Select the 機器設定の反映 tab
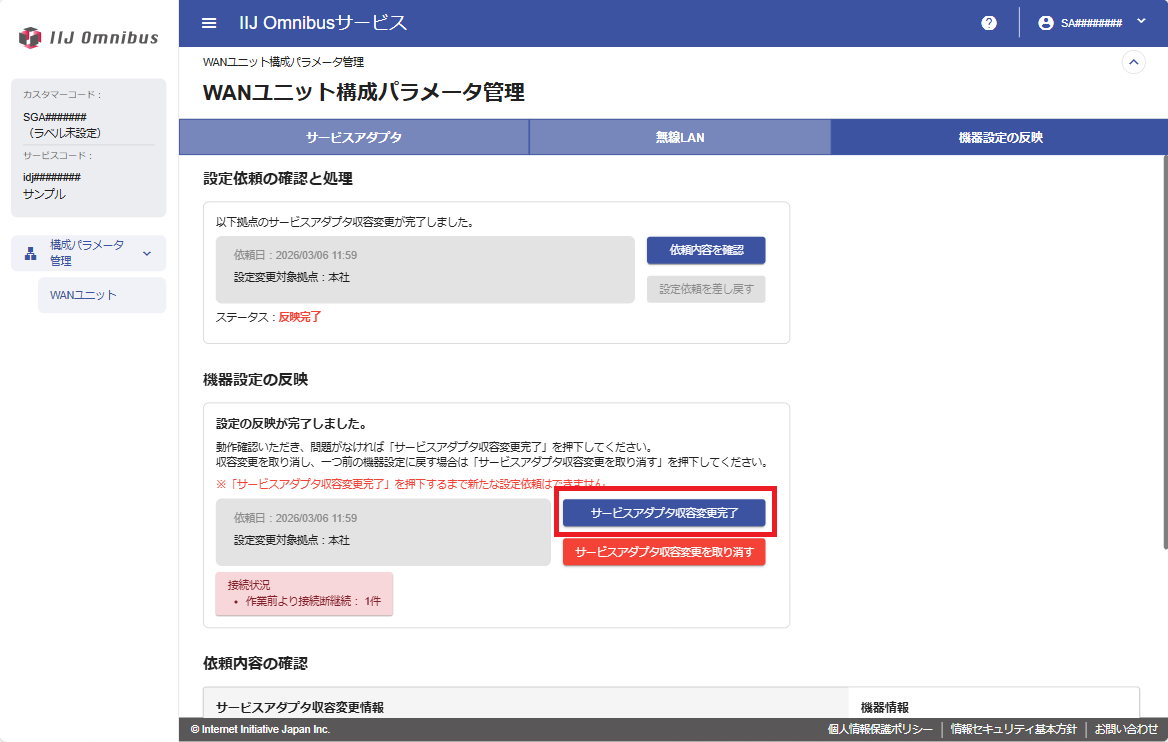The image size is (1168, 742). (1000, 138)
